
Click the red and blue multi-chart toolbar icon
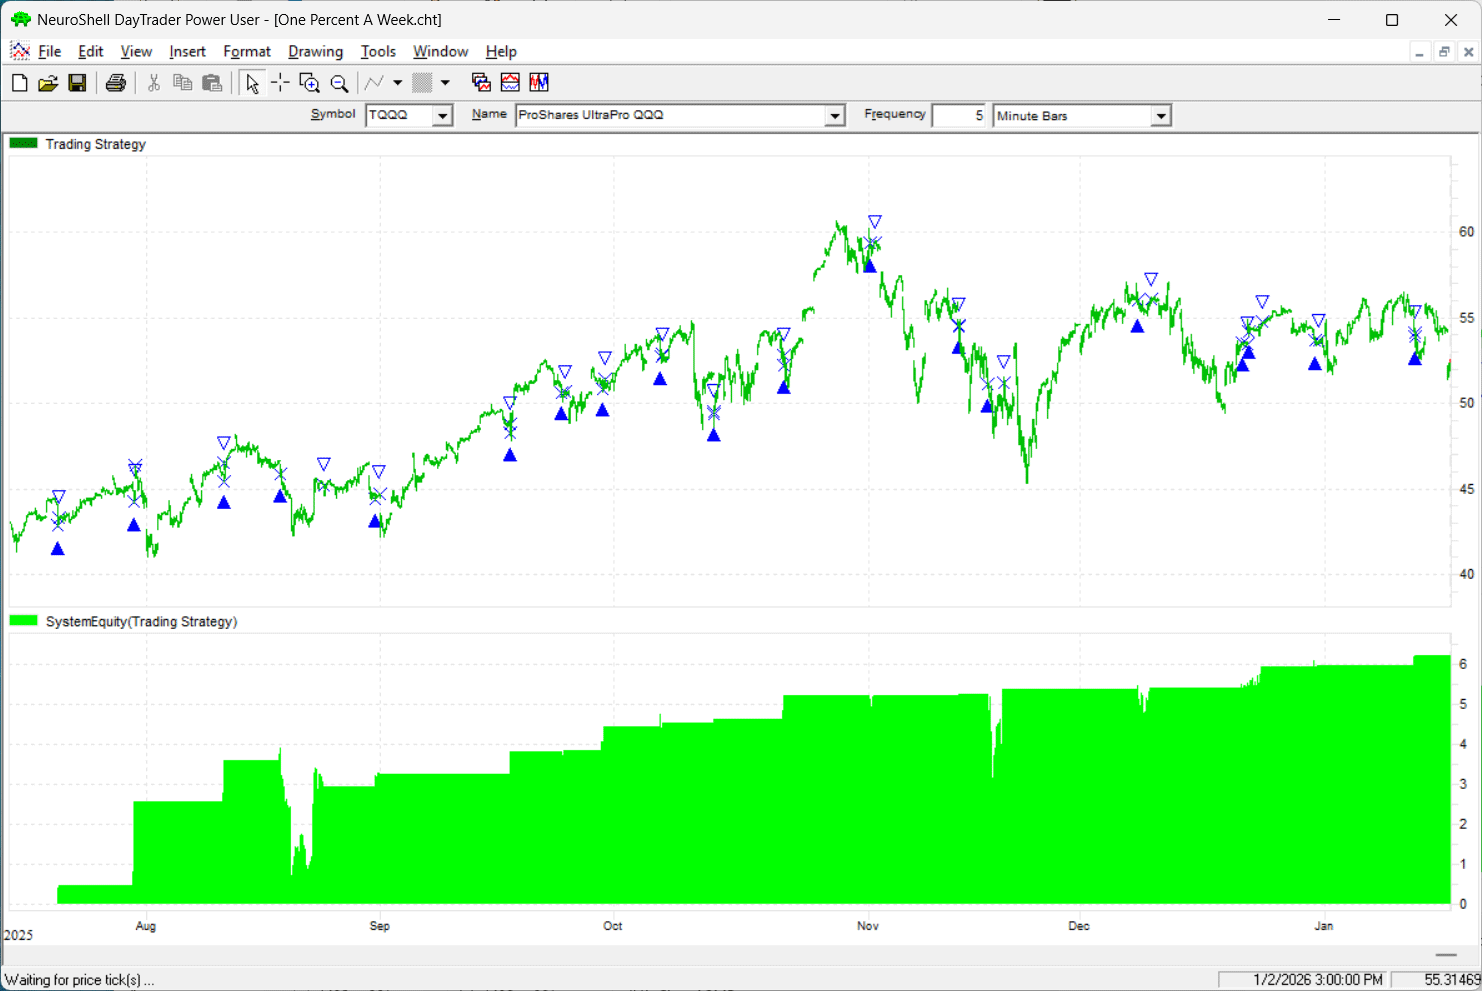point(539,83)
